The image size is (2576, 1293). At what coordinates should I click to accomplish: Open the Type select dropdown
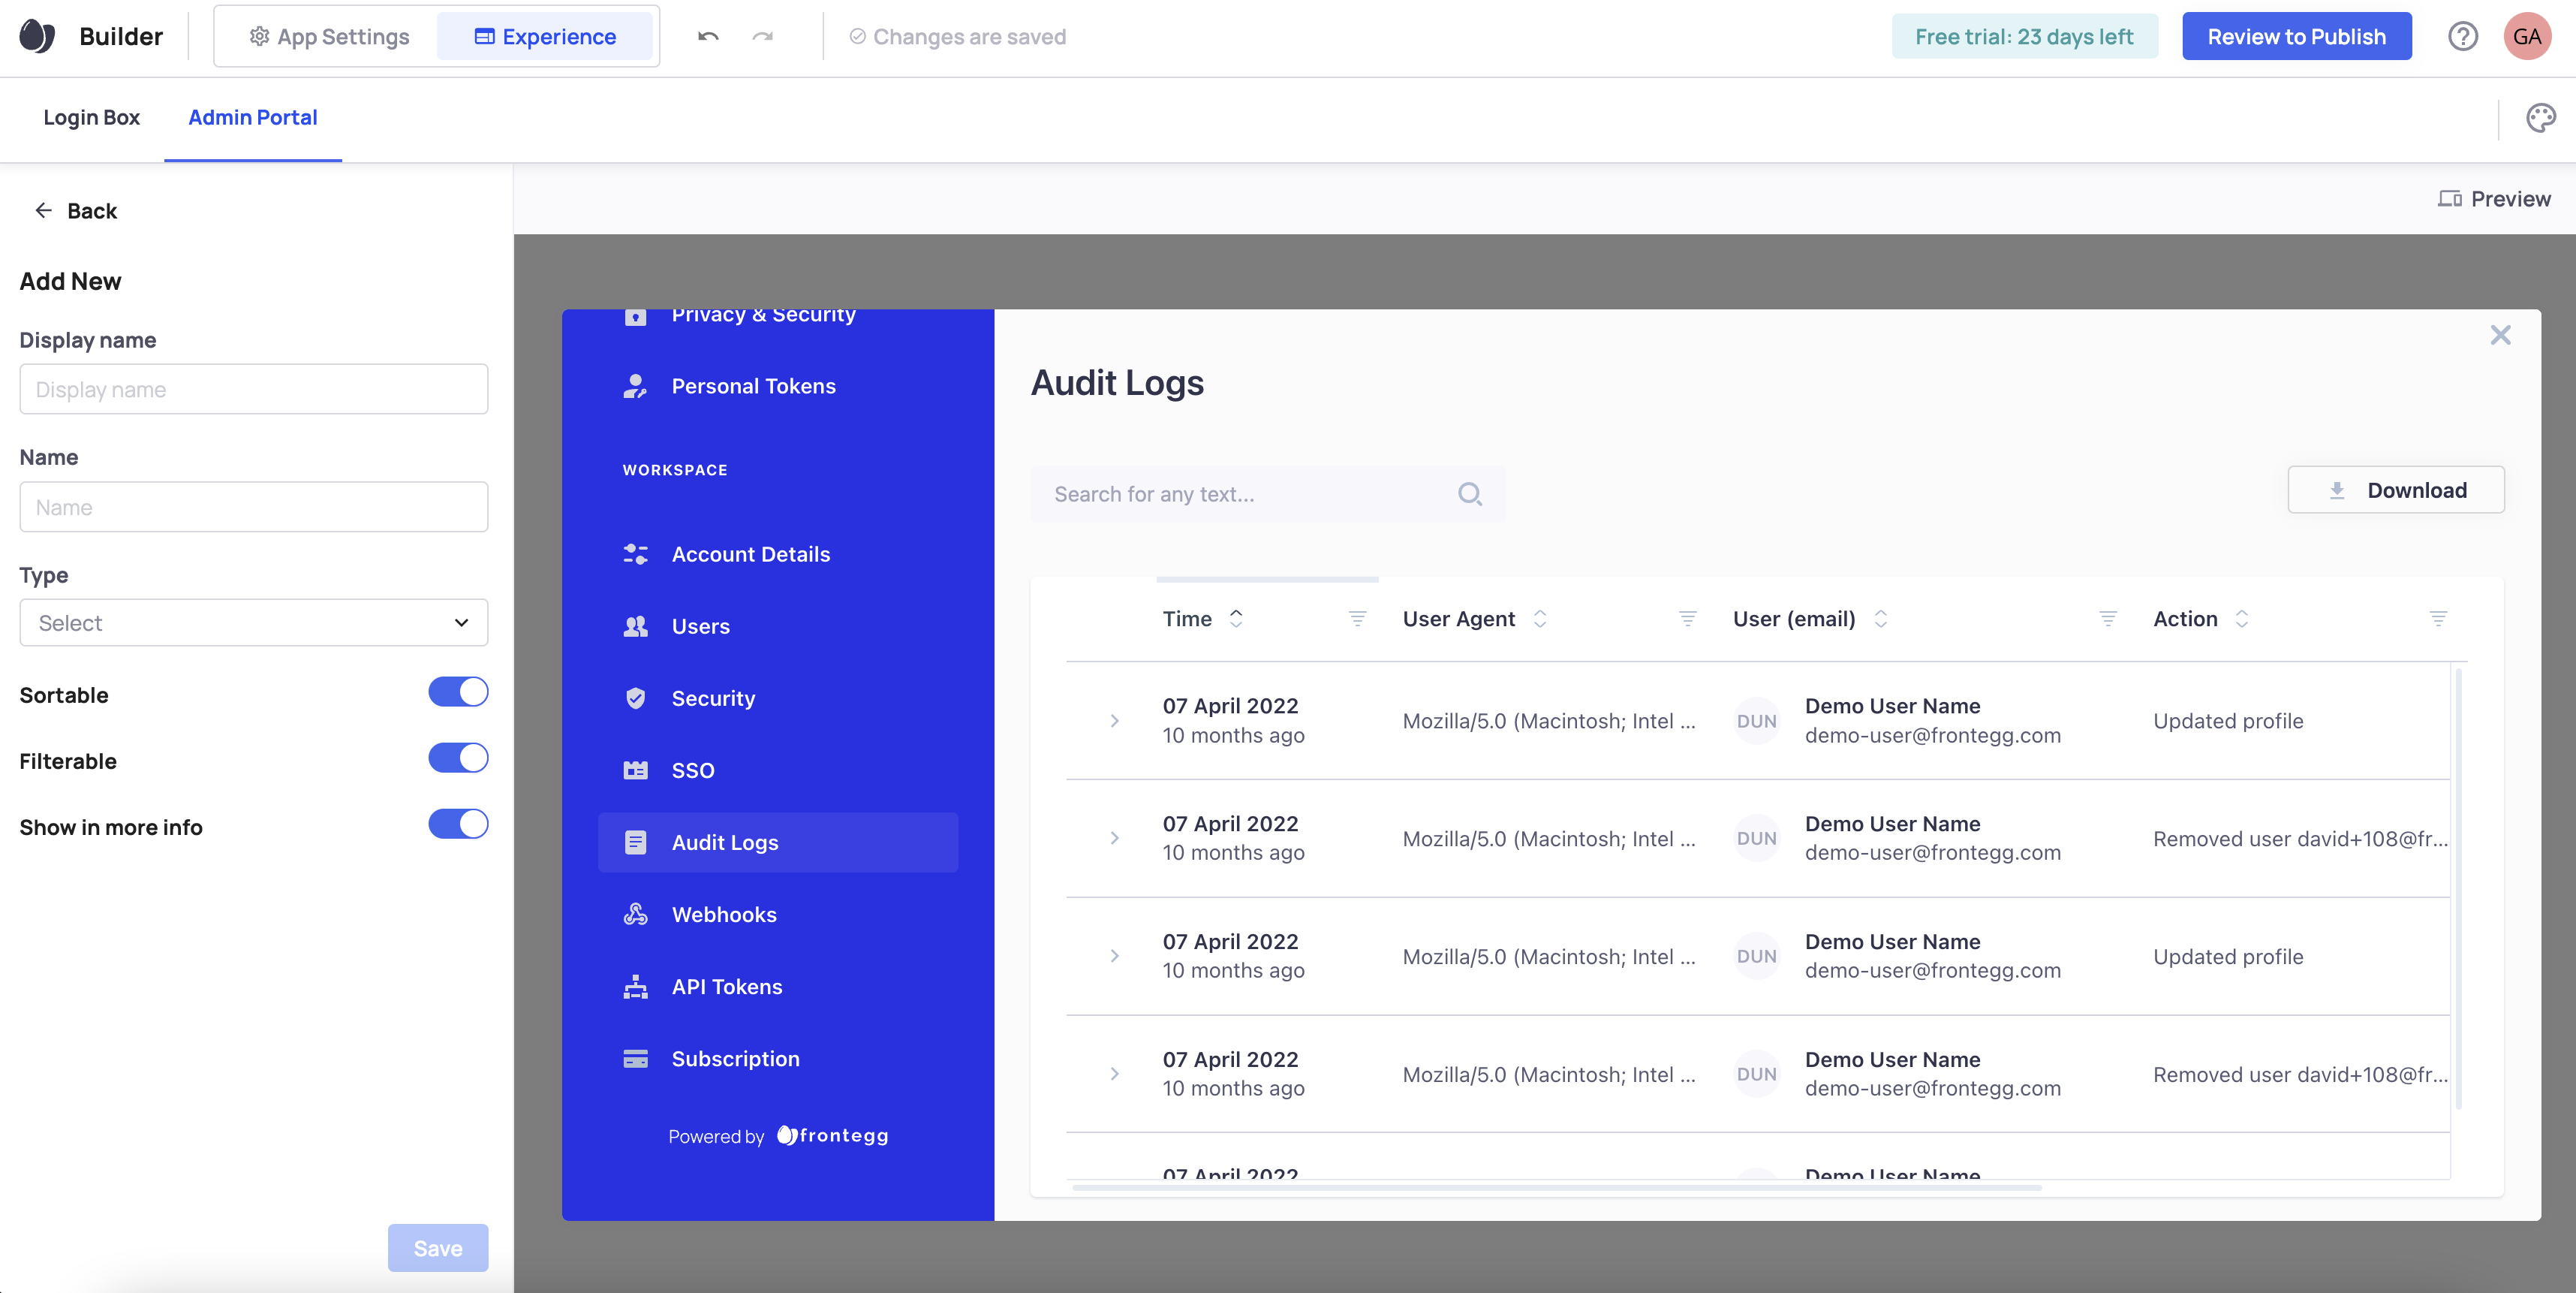(253, 623)
